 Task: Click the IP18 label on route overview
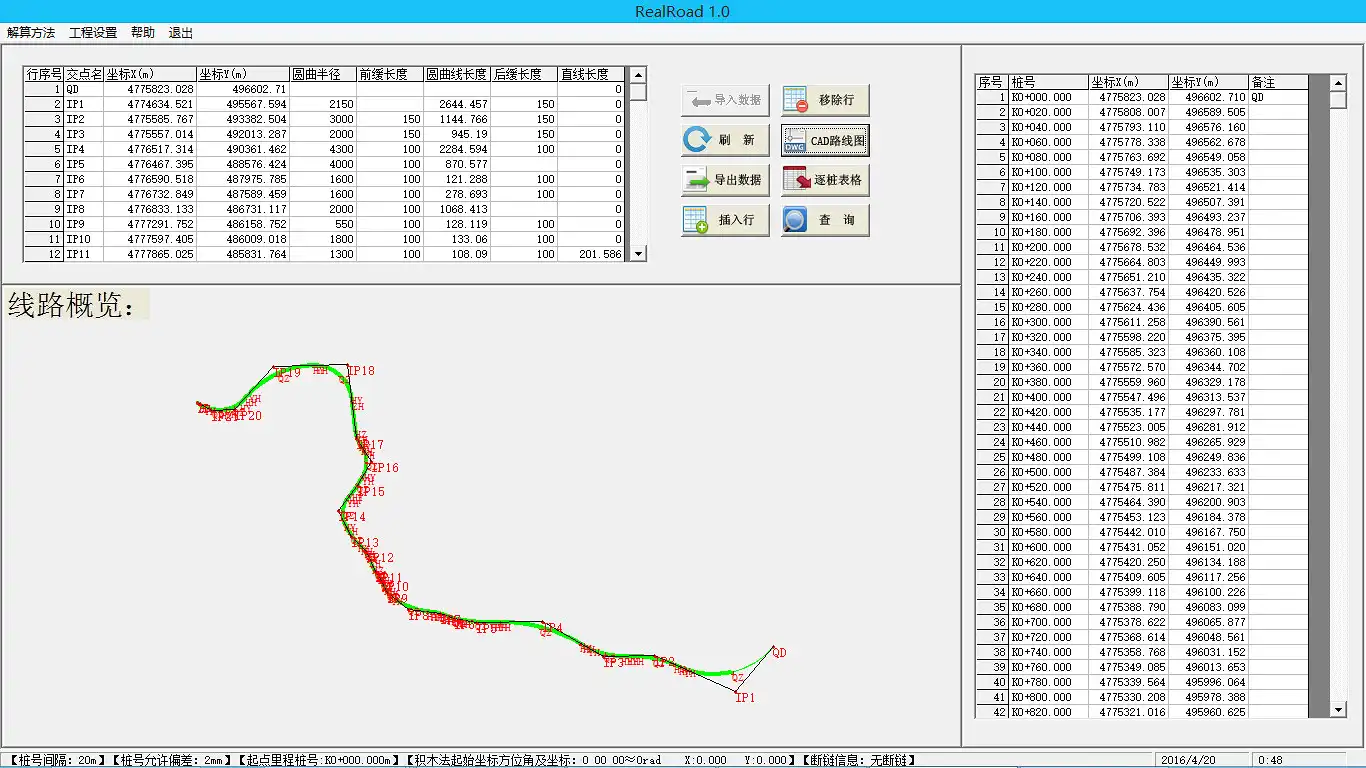pos(361,371)
